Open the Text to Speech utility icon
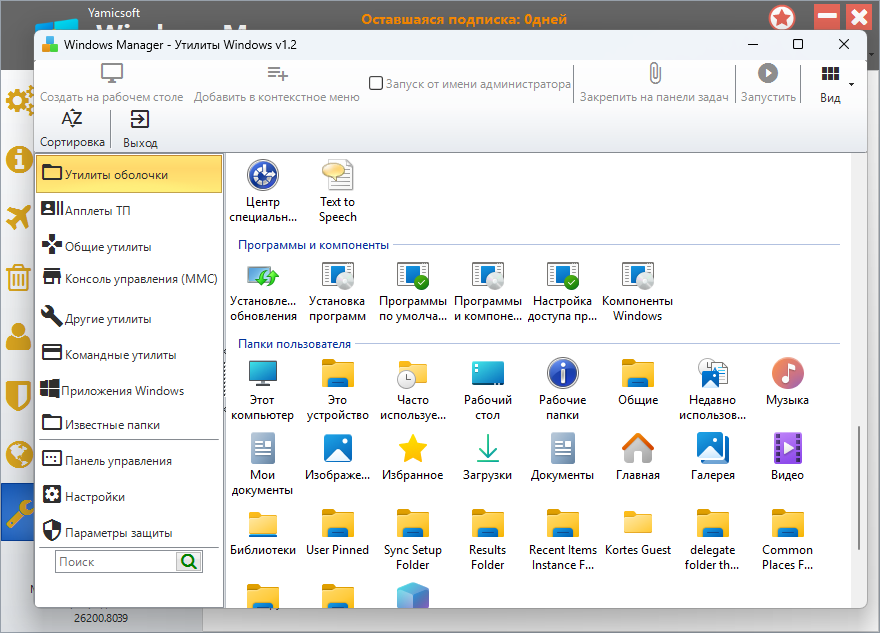Image resolution: width=880 pixels, height=633 pixels. (x=337, y=176)
